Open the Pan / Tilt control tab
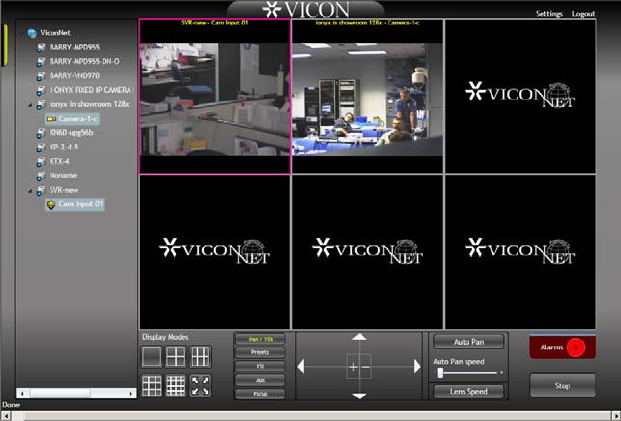 (x=260, y=339)
